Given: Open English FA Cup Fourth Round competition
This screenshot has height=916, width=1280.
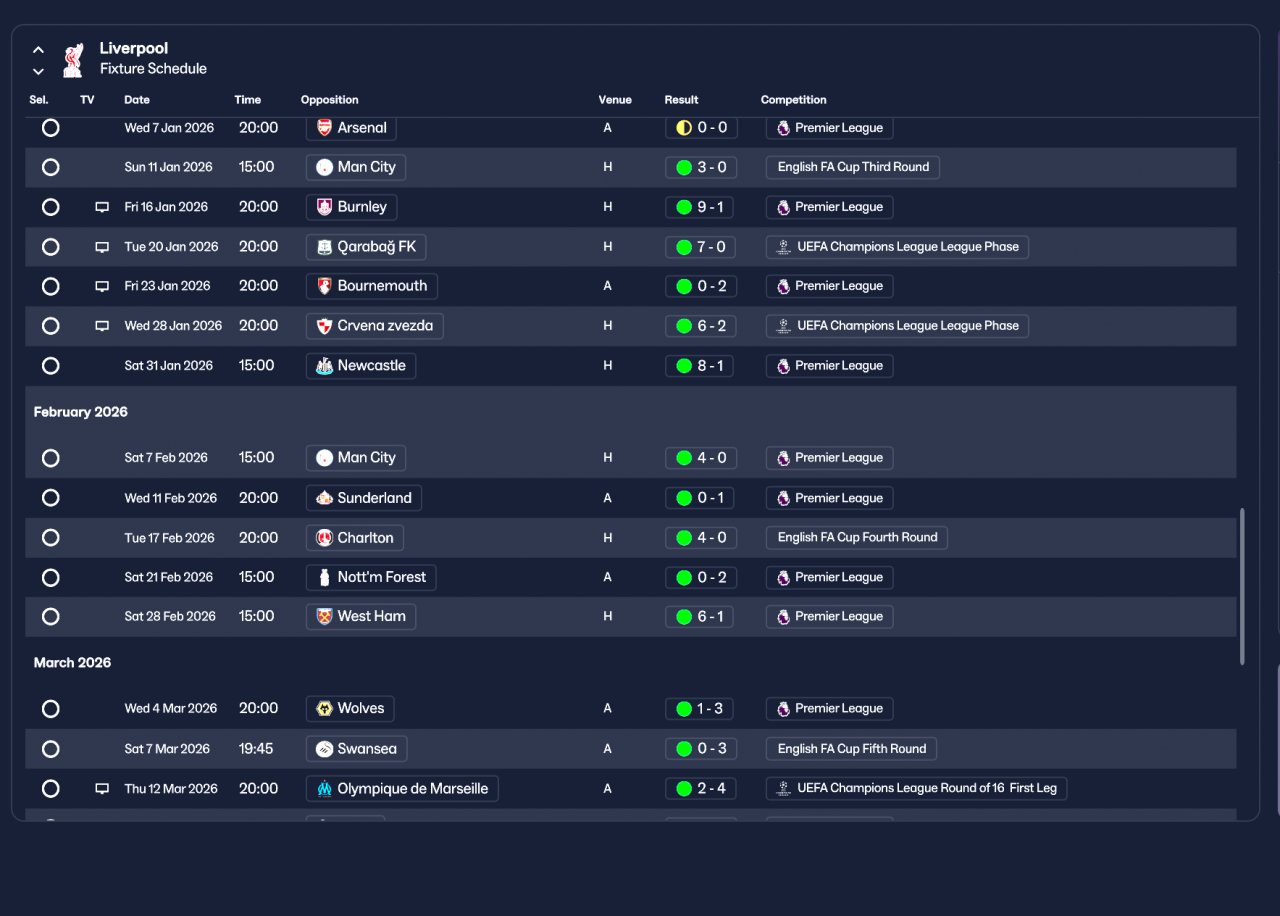Looking at the screenshot, I should pyautogui.click(x=857, y=538).
